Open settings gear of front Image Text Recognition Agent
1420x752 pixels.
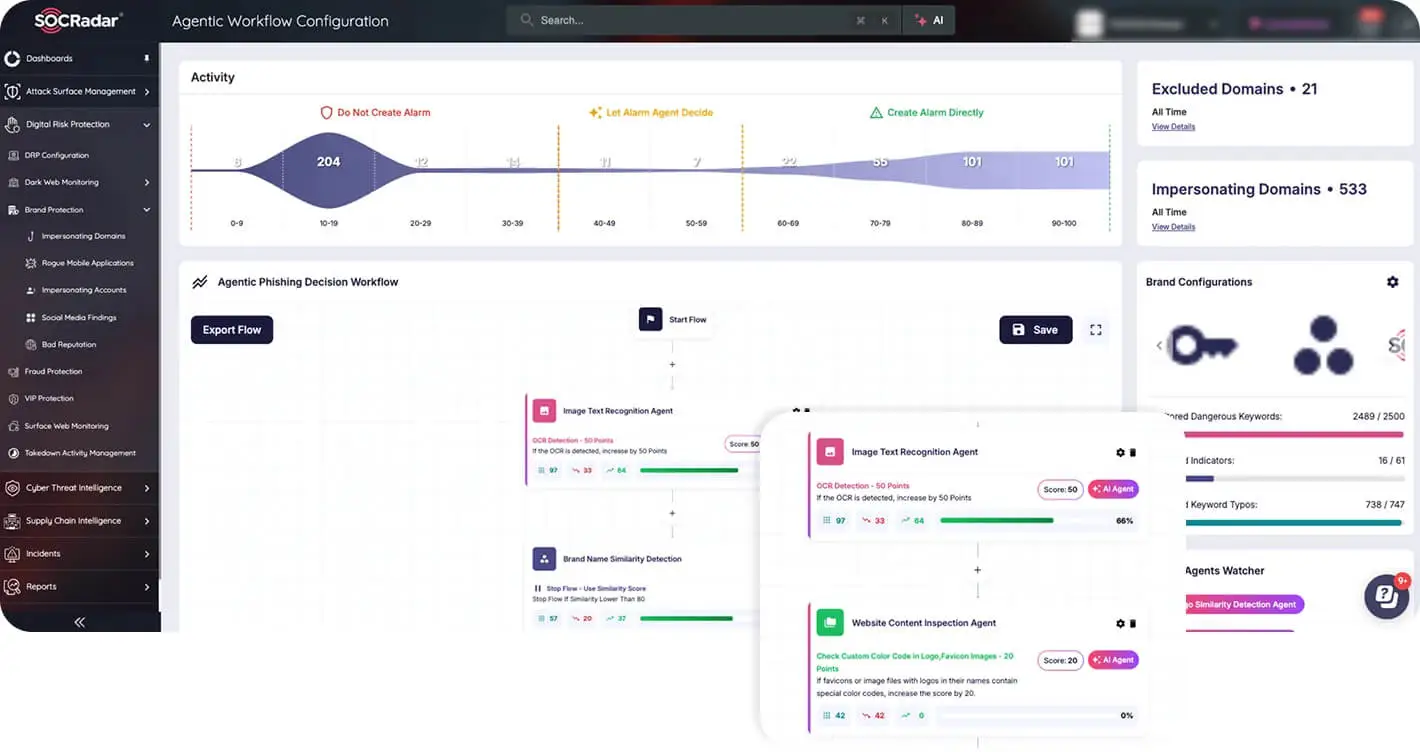tap(1120, 453)
